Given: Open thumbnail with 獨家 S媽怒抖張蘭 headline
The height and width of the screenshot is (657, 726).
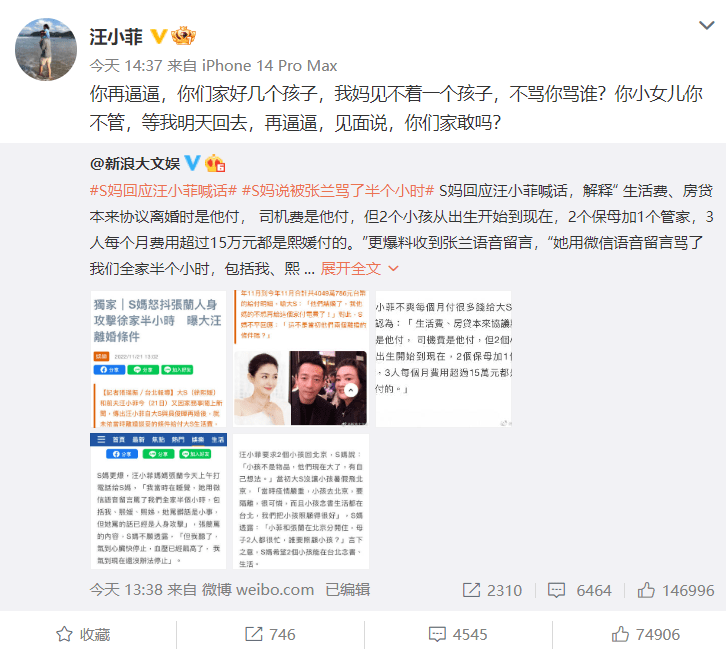Looking at the screenshot, I should pyautogui.click(x=158, y=359).
